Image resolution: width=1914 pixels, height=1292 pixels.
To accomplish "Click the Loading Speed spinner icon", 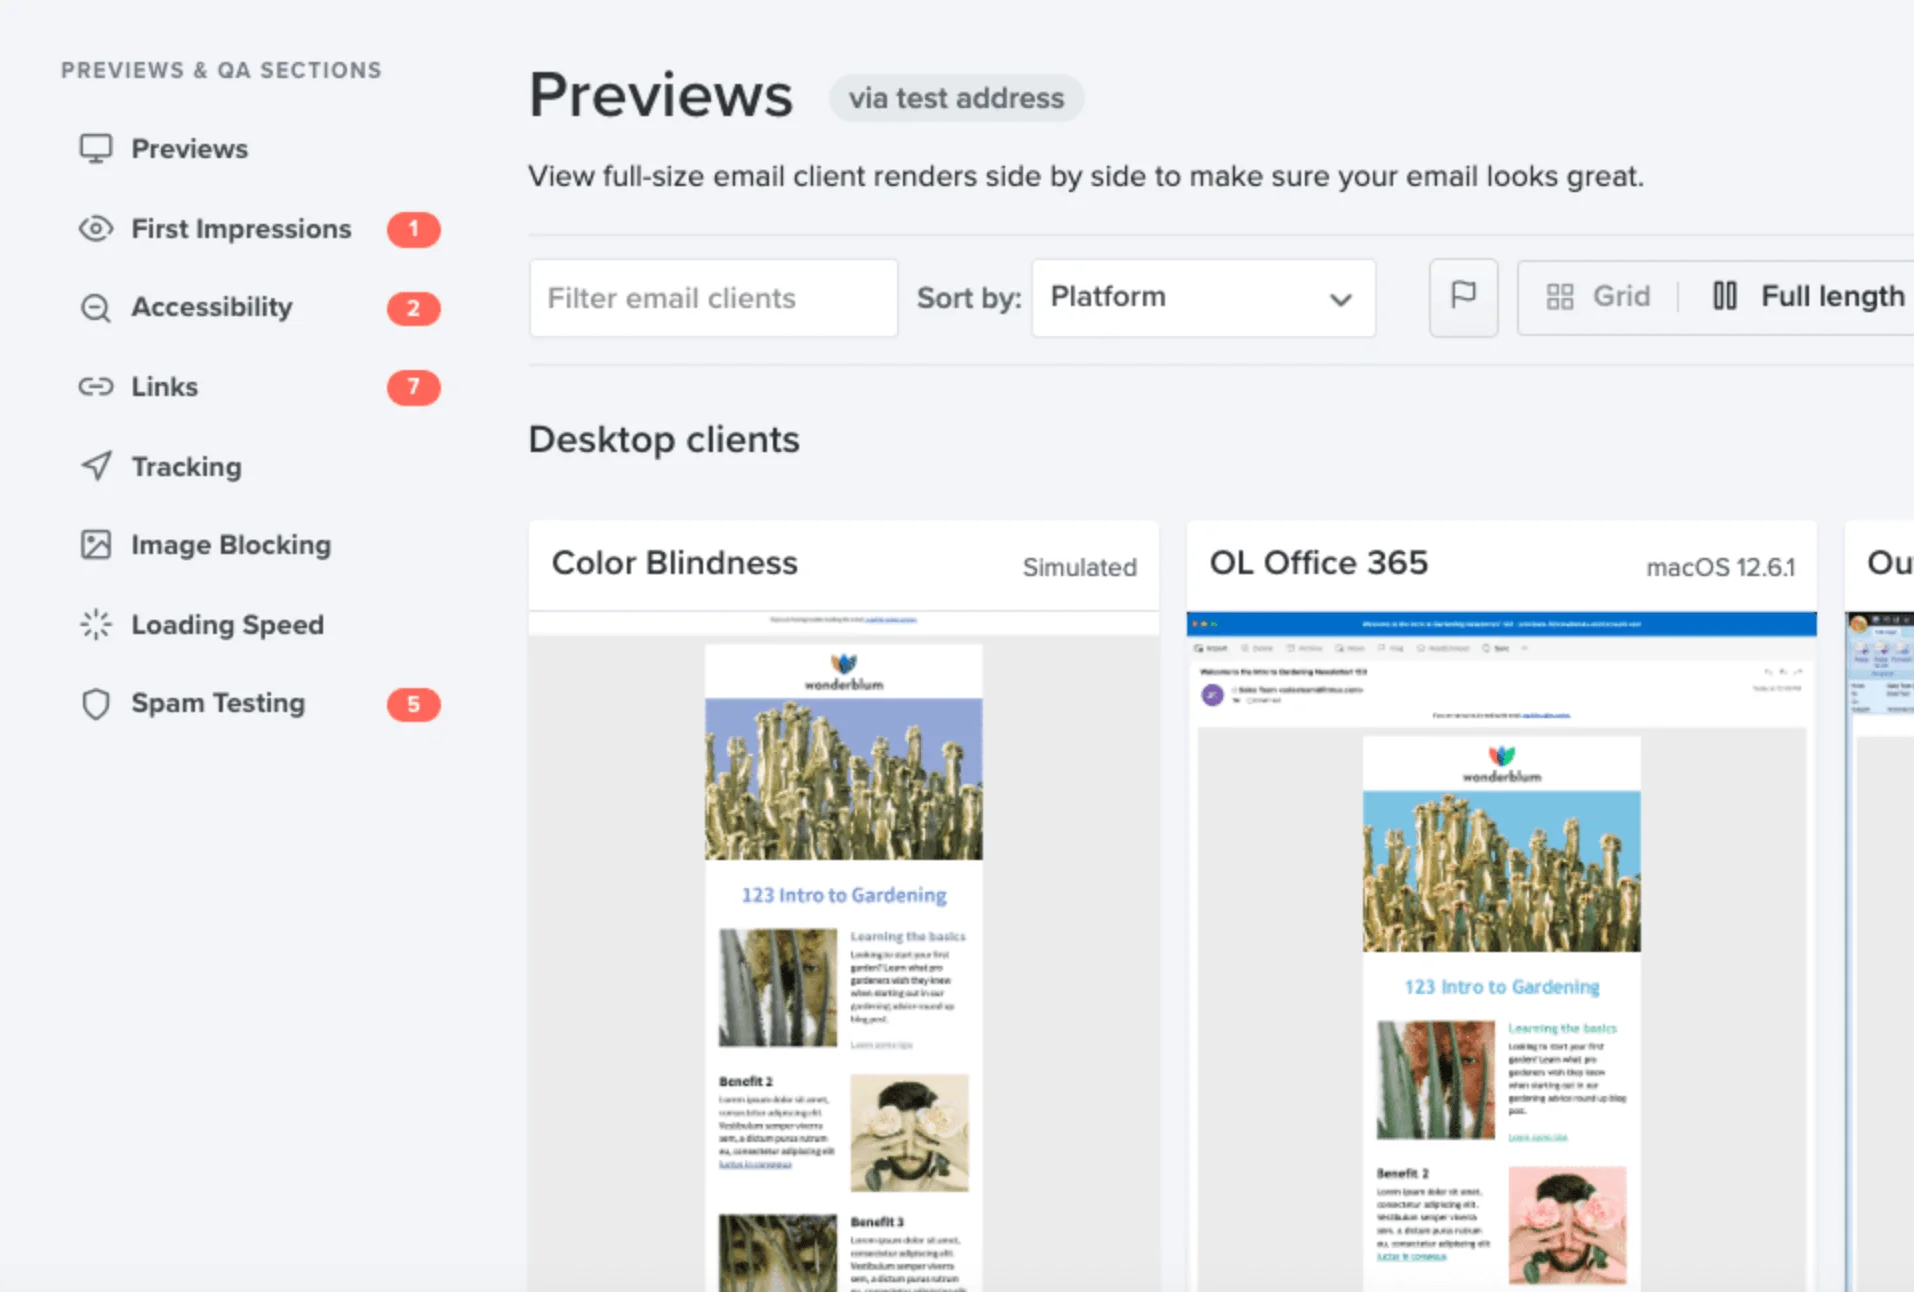I will (x=96, y=625).
